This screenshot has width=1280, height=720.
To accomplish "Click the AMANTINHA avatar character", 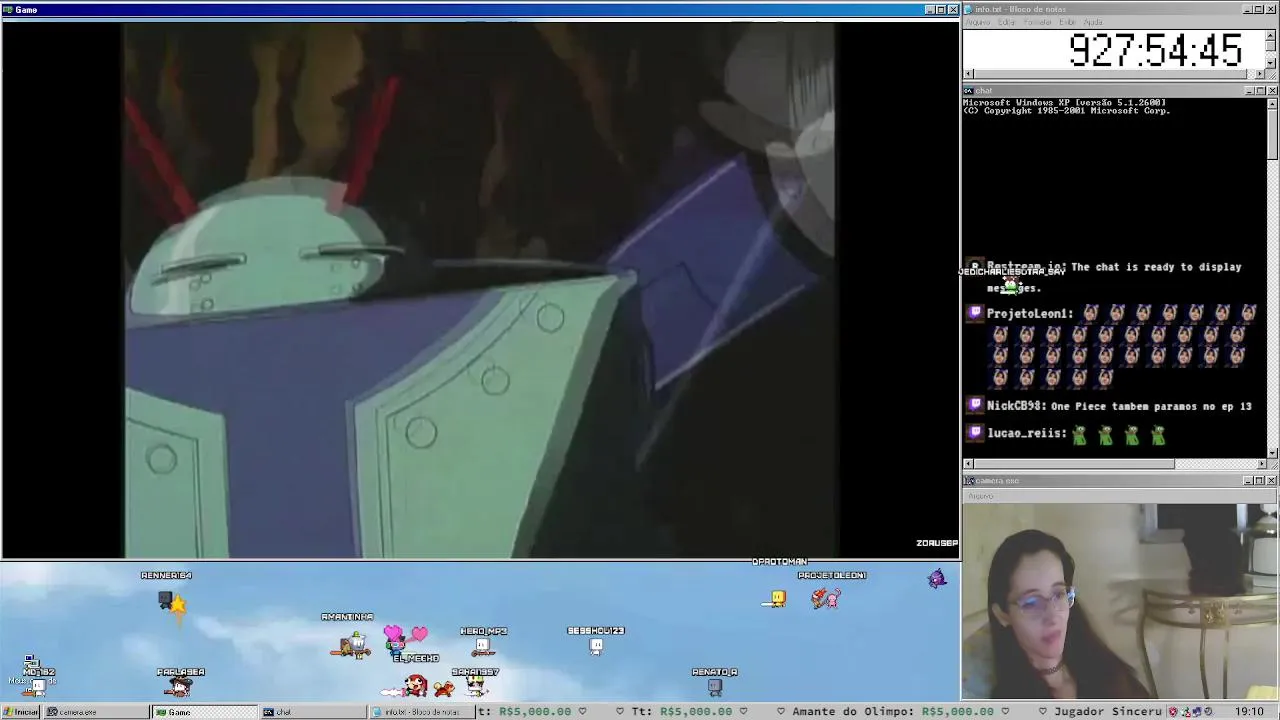I will 351,645.
